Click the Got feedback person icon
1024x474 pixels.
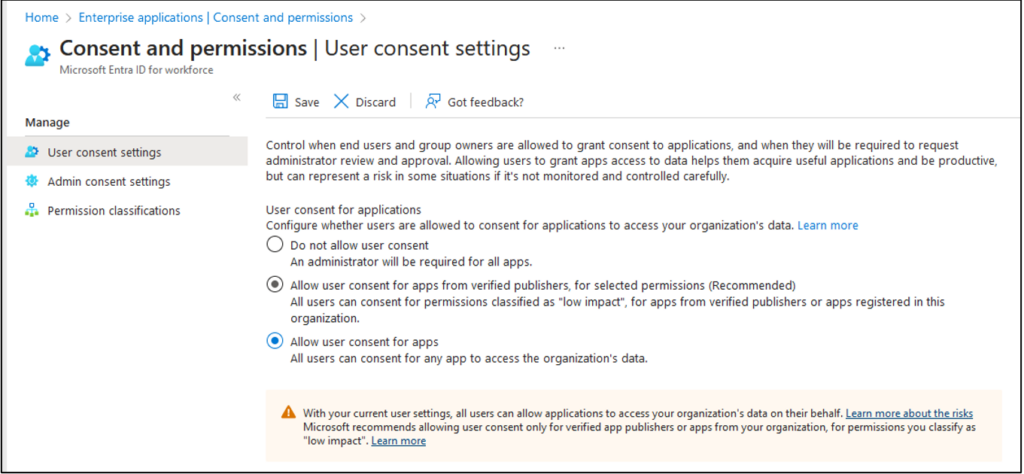tap(433, 101)
